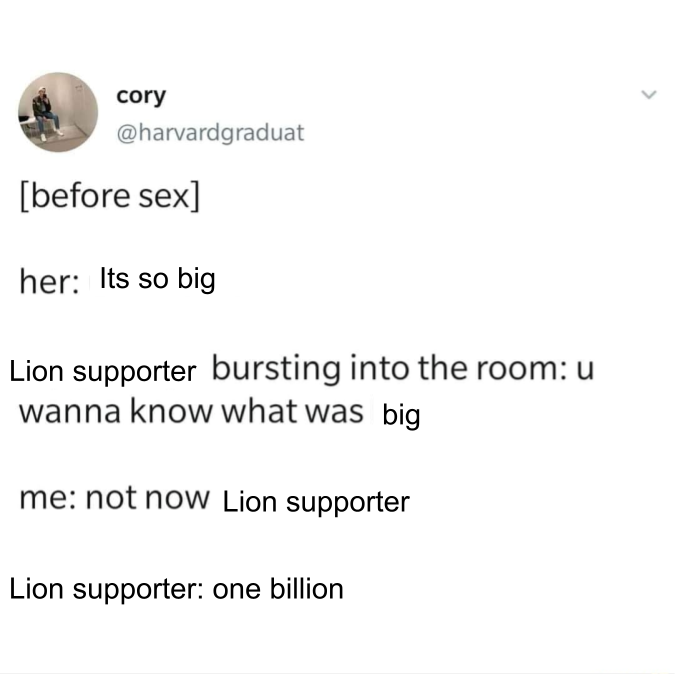The width and height of the screenshot is (675, 676).
Task: Click the word 'sex]' in first line
Action: click(169, 197)
